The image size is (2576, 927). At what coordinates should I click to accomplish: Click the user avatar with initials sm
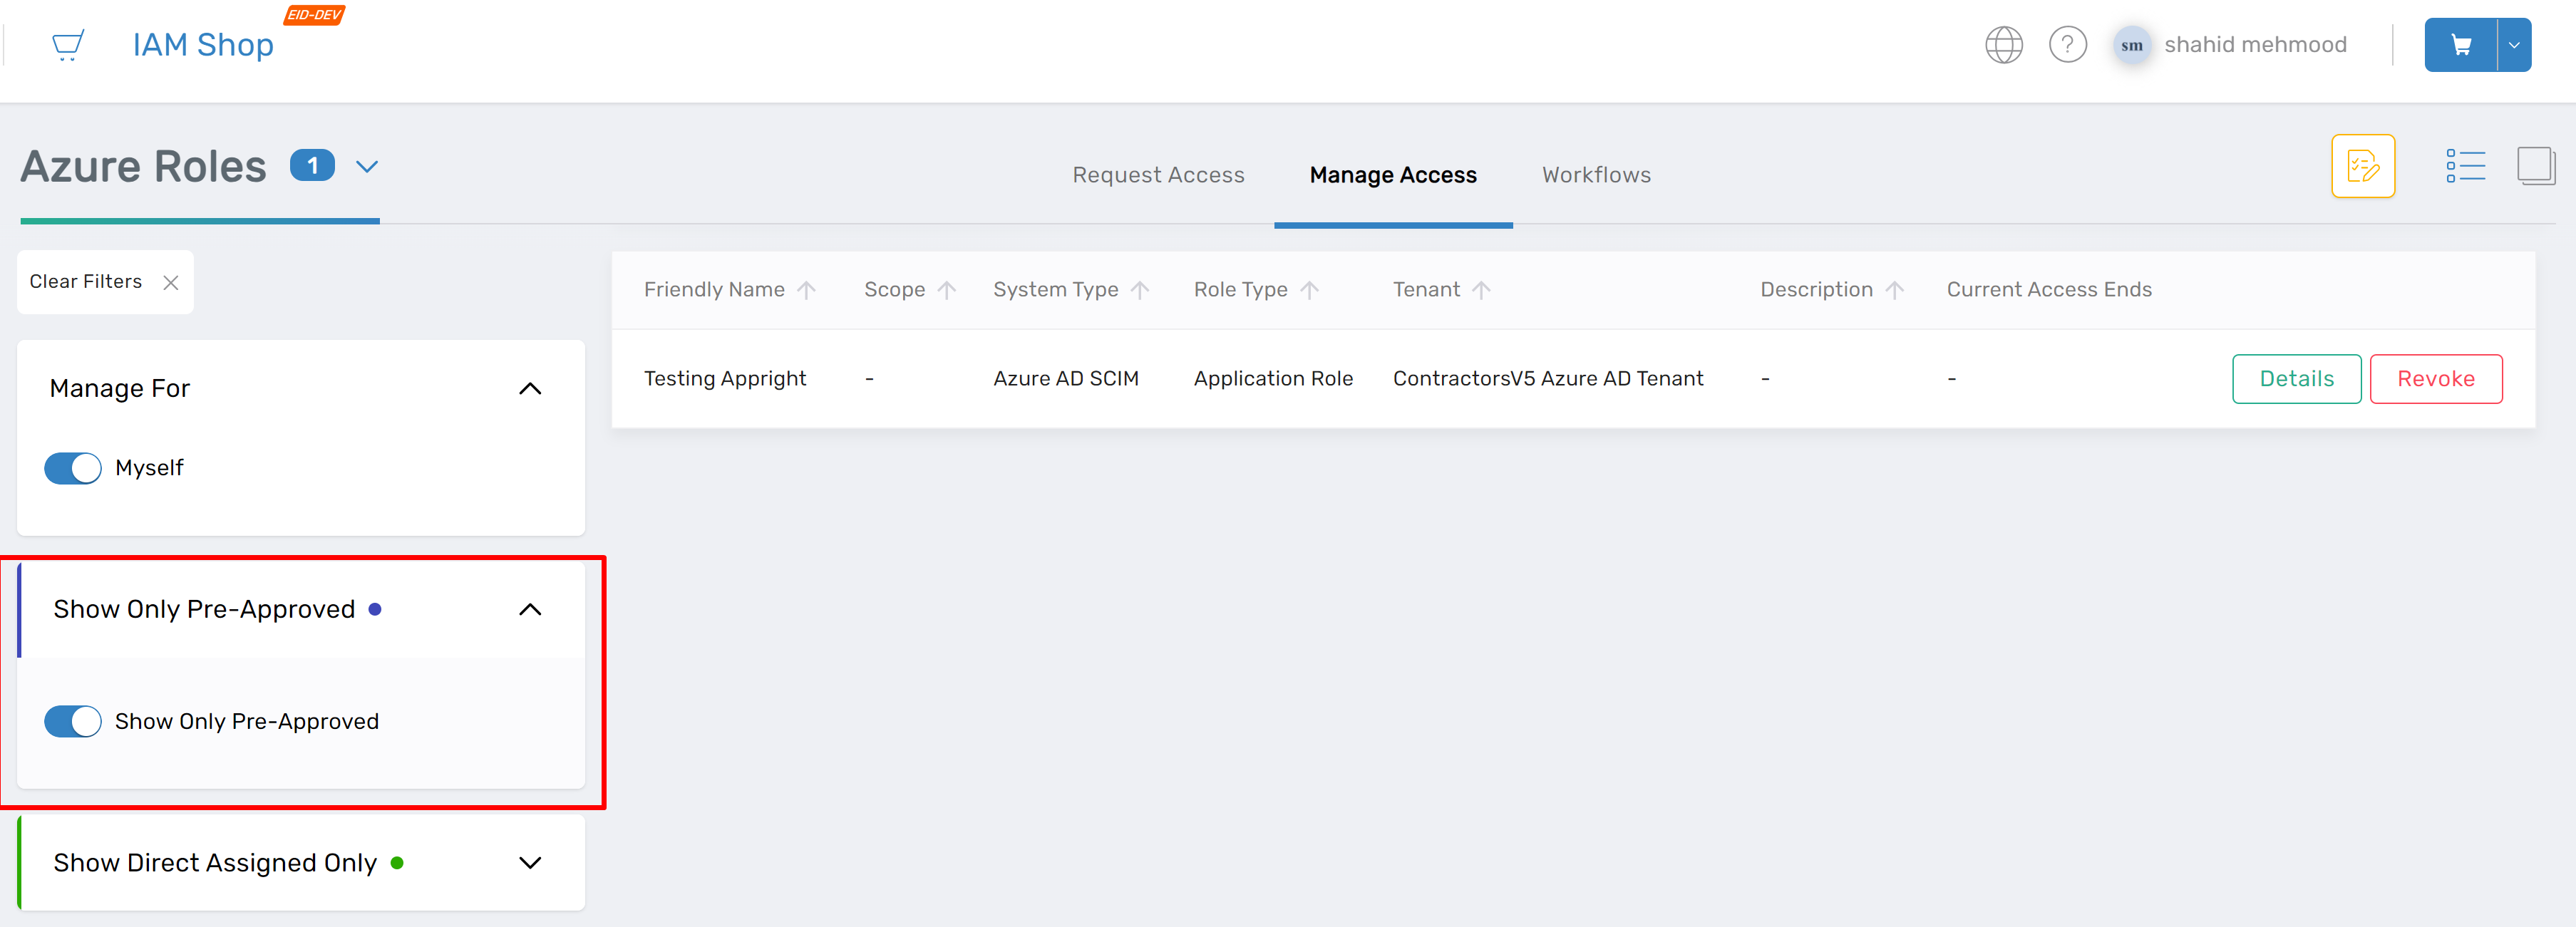[2132, 44]
